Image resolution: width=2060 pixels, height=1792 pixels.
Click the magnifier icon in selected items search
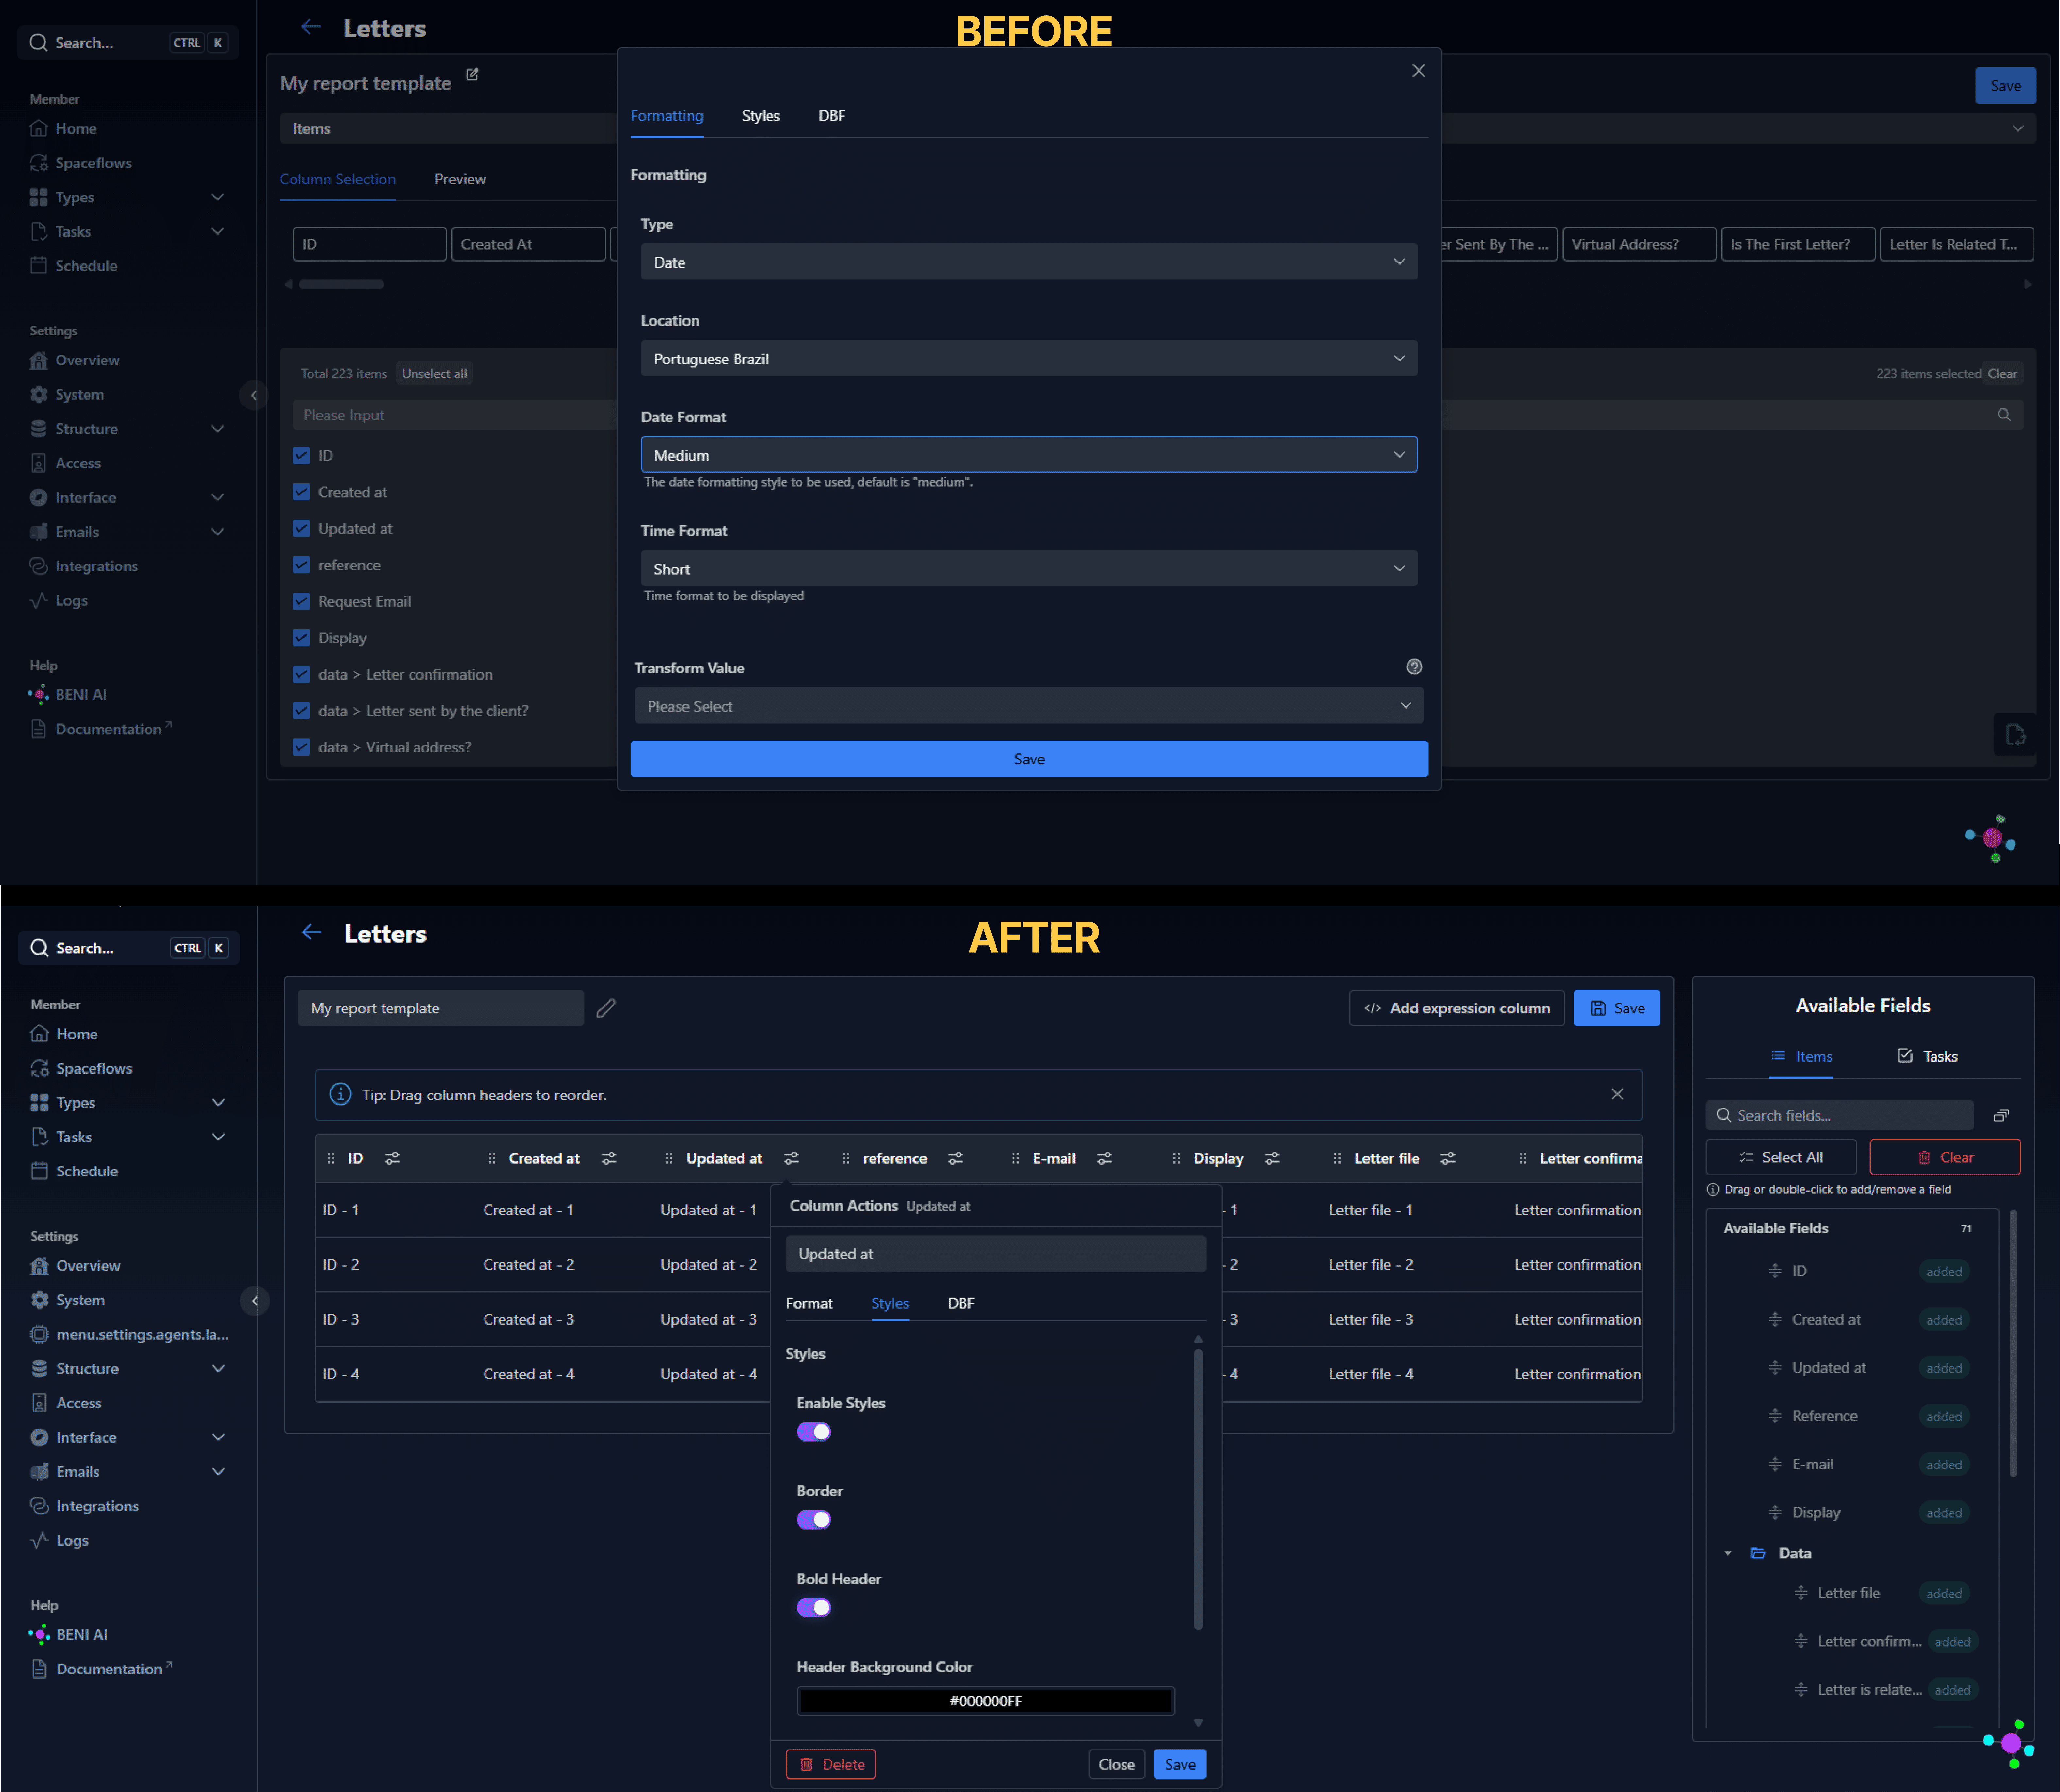click(2004, 415)
